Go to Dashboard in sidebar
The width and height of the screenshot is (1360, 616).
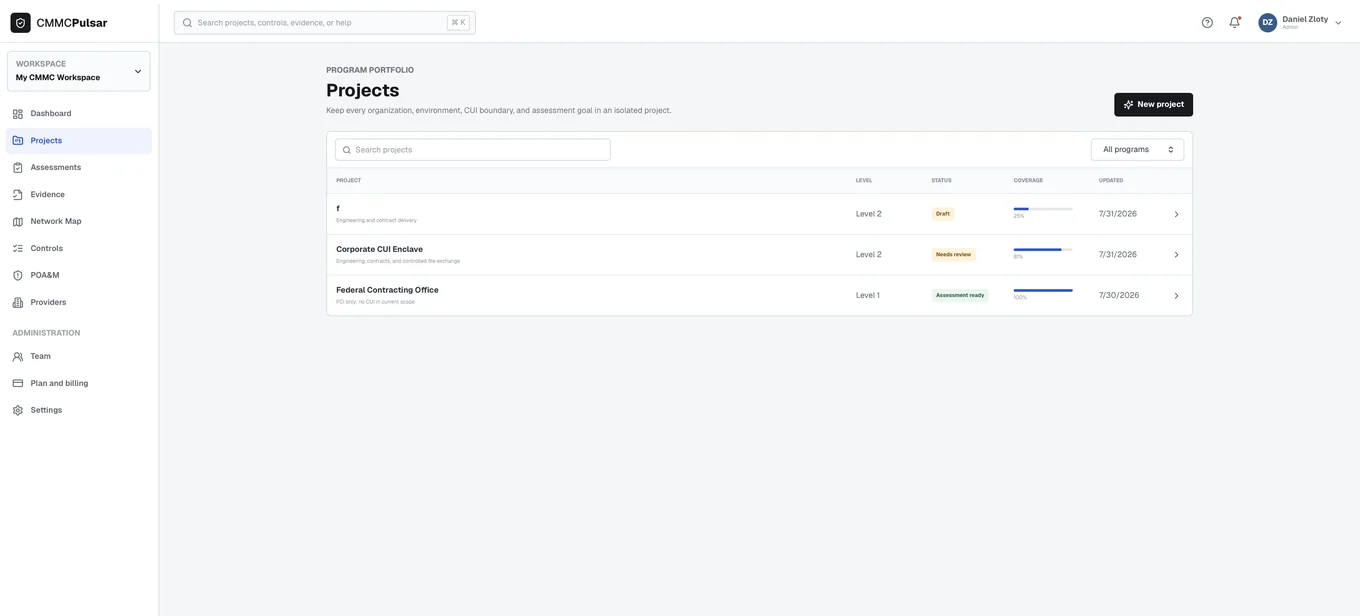coord(79,114)
